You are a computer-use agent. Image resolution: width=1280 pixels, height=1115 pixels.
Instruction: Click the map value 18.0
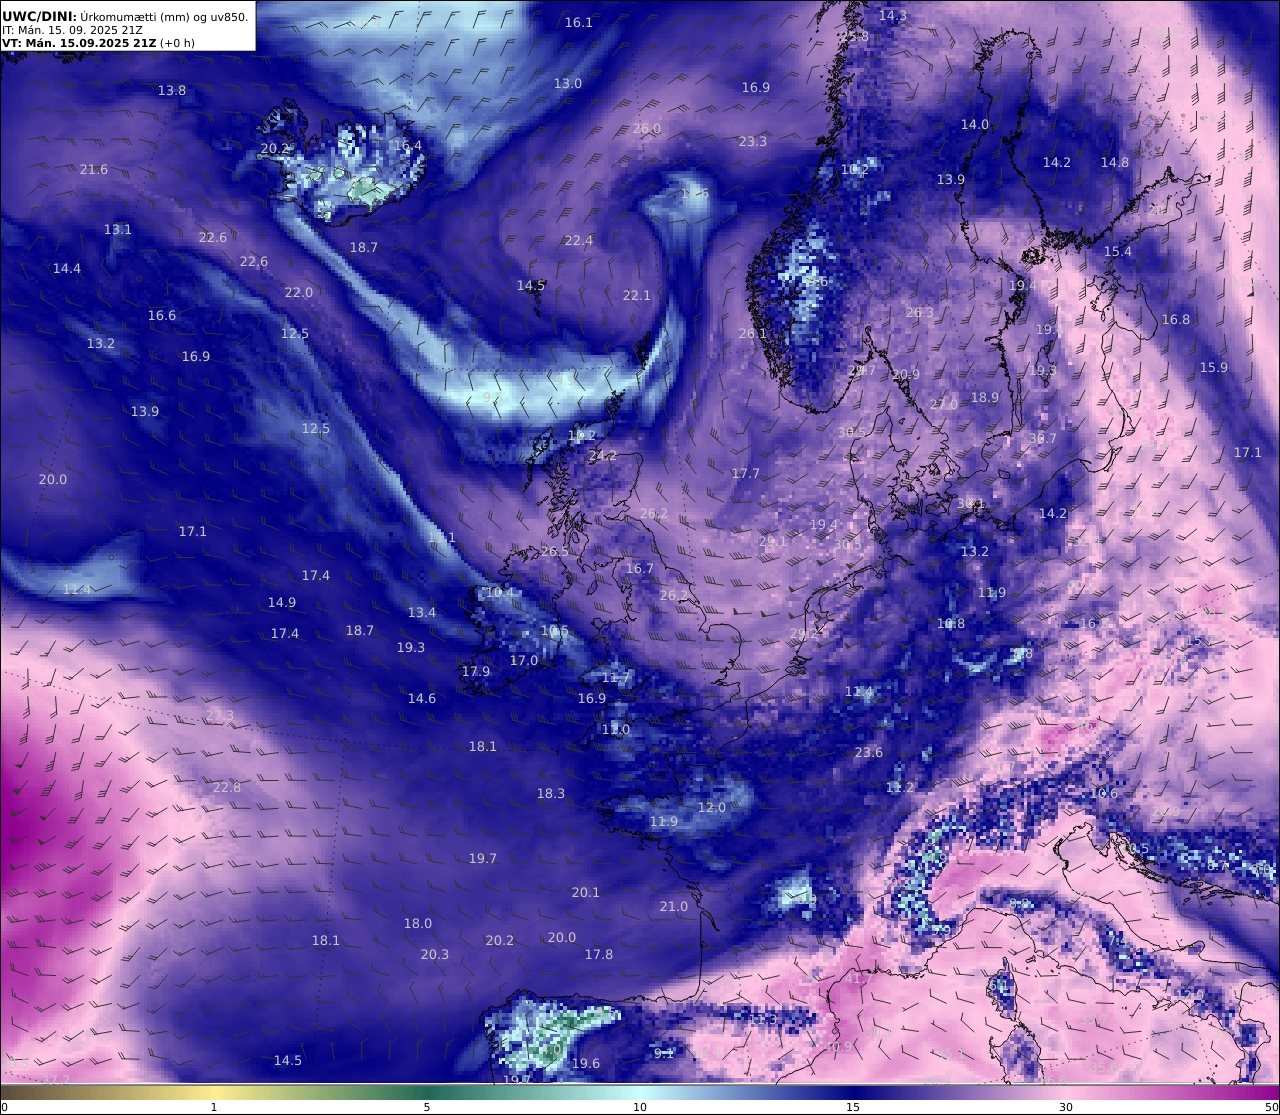418,923
